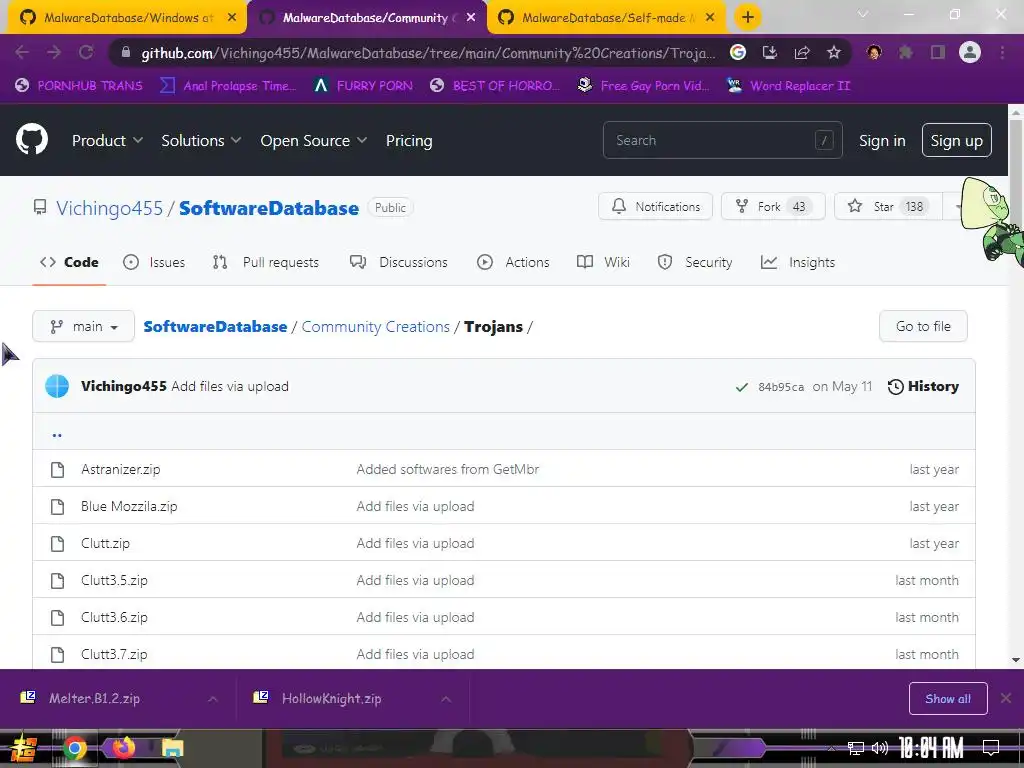Click the Pricing link
This screenshot has width=1024, height=768.
point(409,140)
